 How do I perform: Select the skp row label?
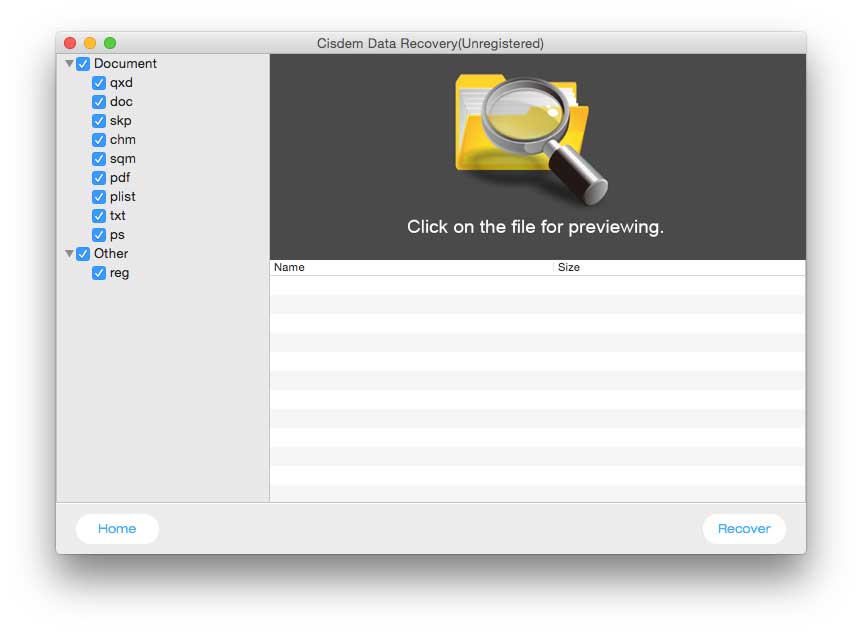(120, 121)
